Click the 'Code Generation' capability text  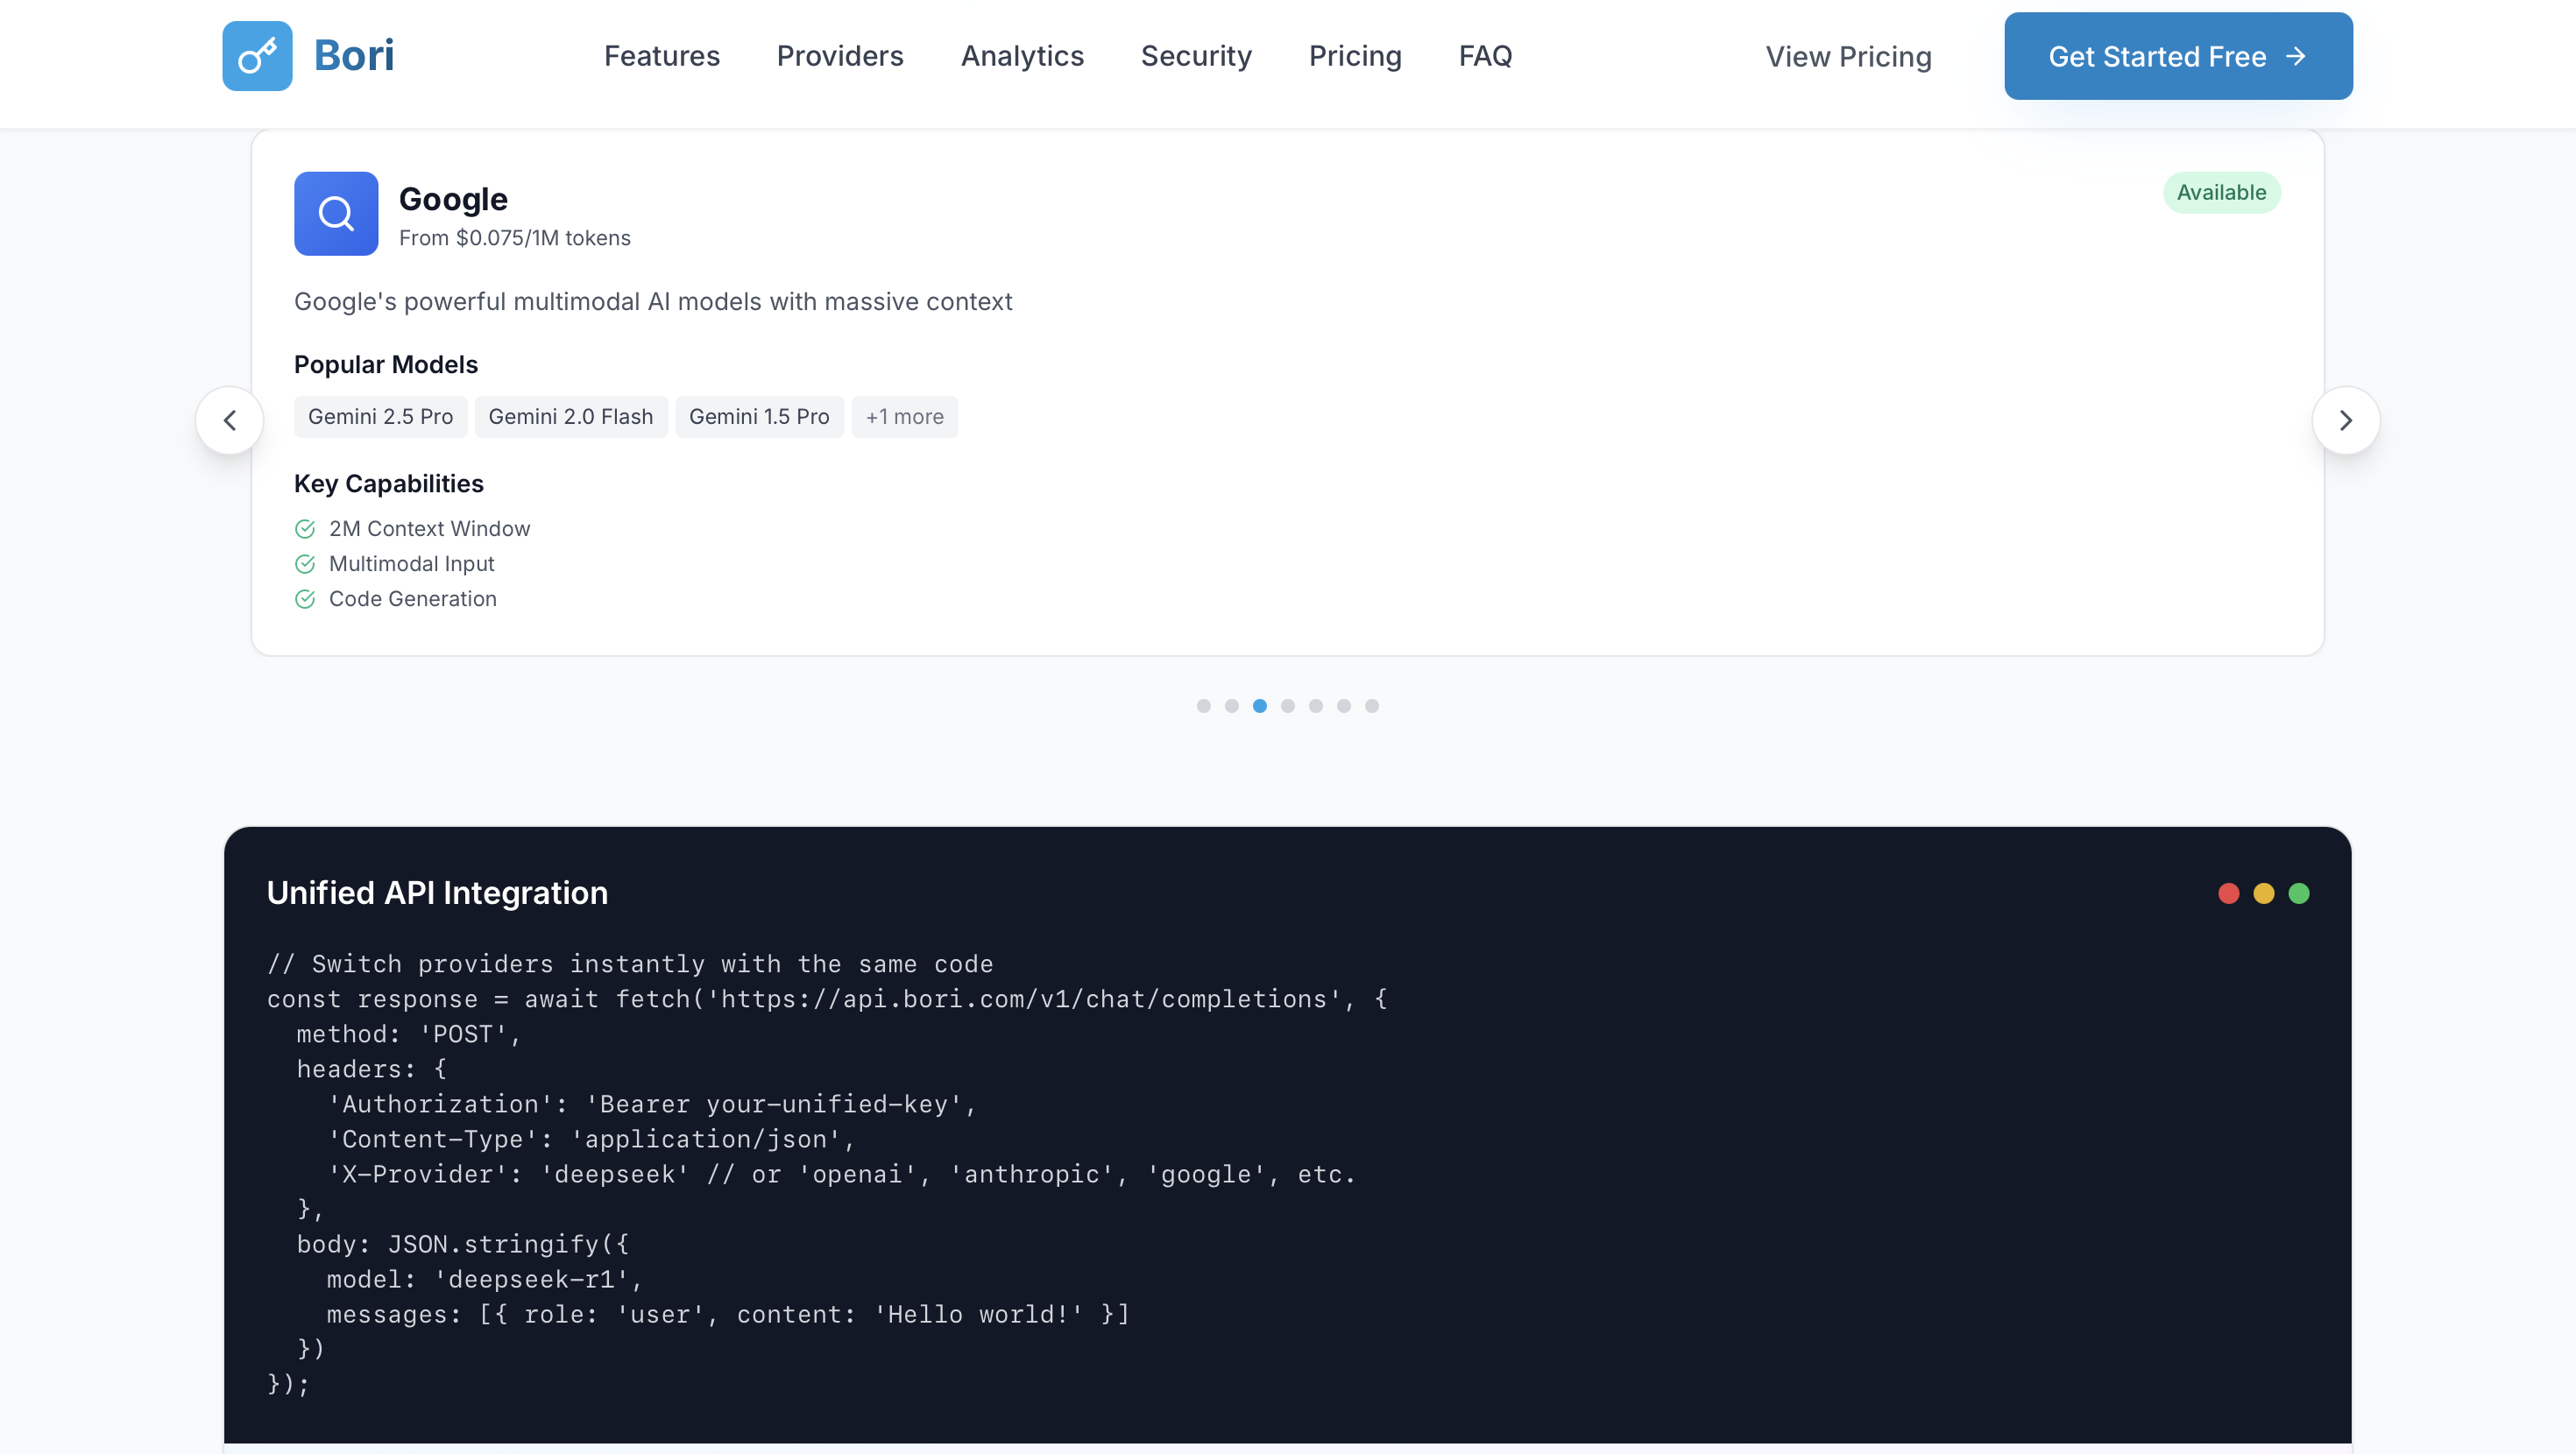(413, 599)
